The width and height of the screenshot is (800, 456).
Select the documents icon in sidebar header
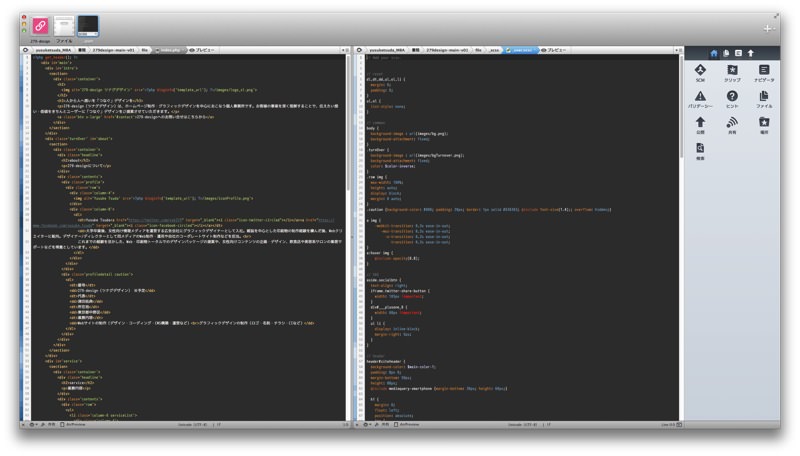coord(726,53)
